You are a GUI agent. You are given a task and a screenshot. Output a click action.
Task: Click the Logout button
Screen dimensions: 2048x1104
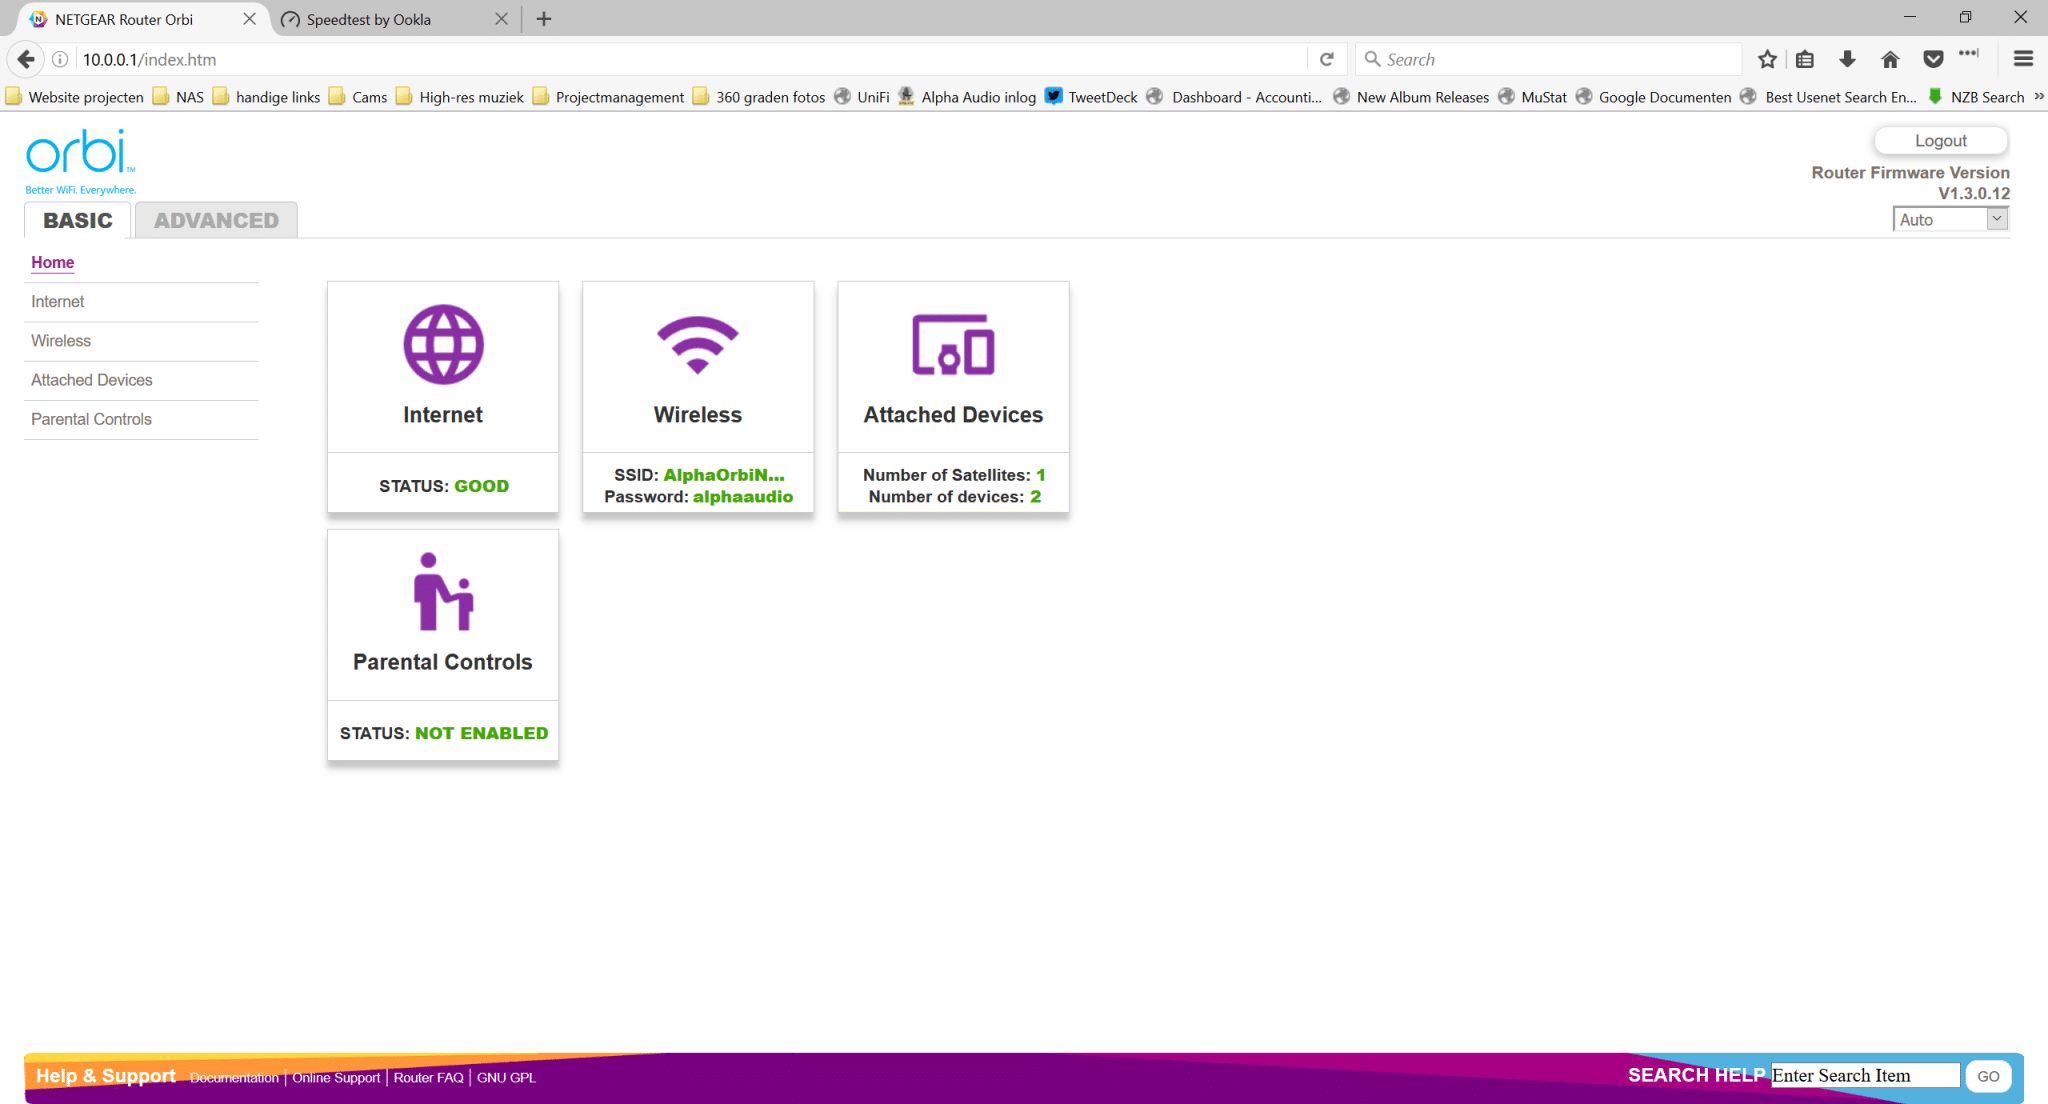point(1940,141)
